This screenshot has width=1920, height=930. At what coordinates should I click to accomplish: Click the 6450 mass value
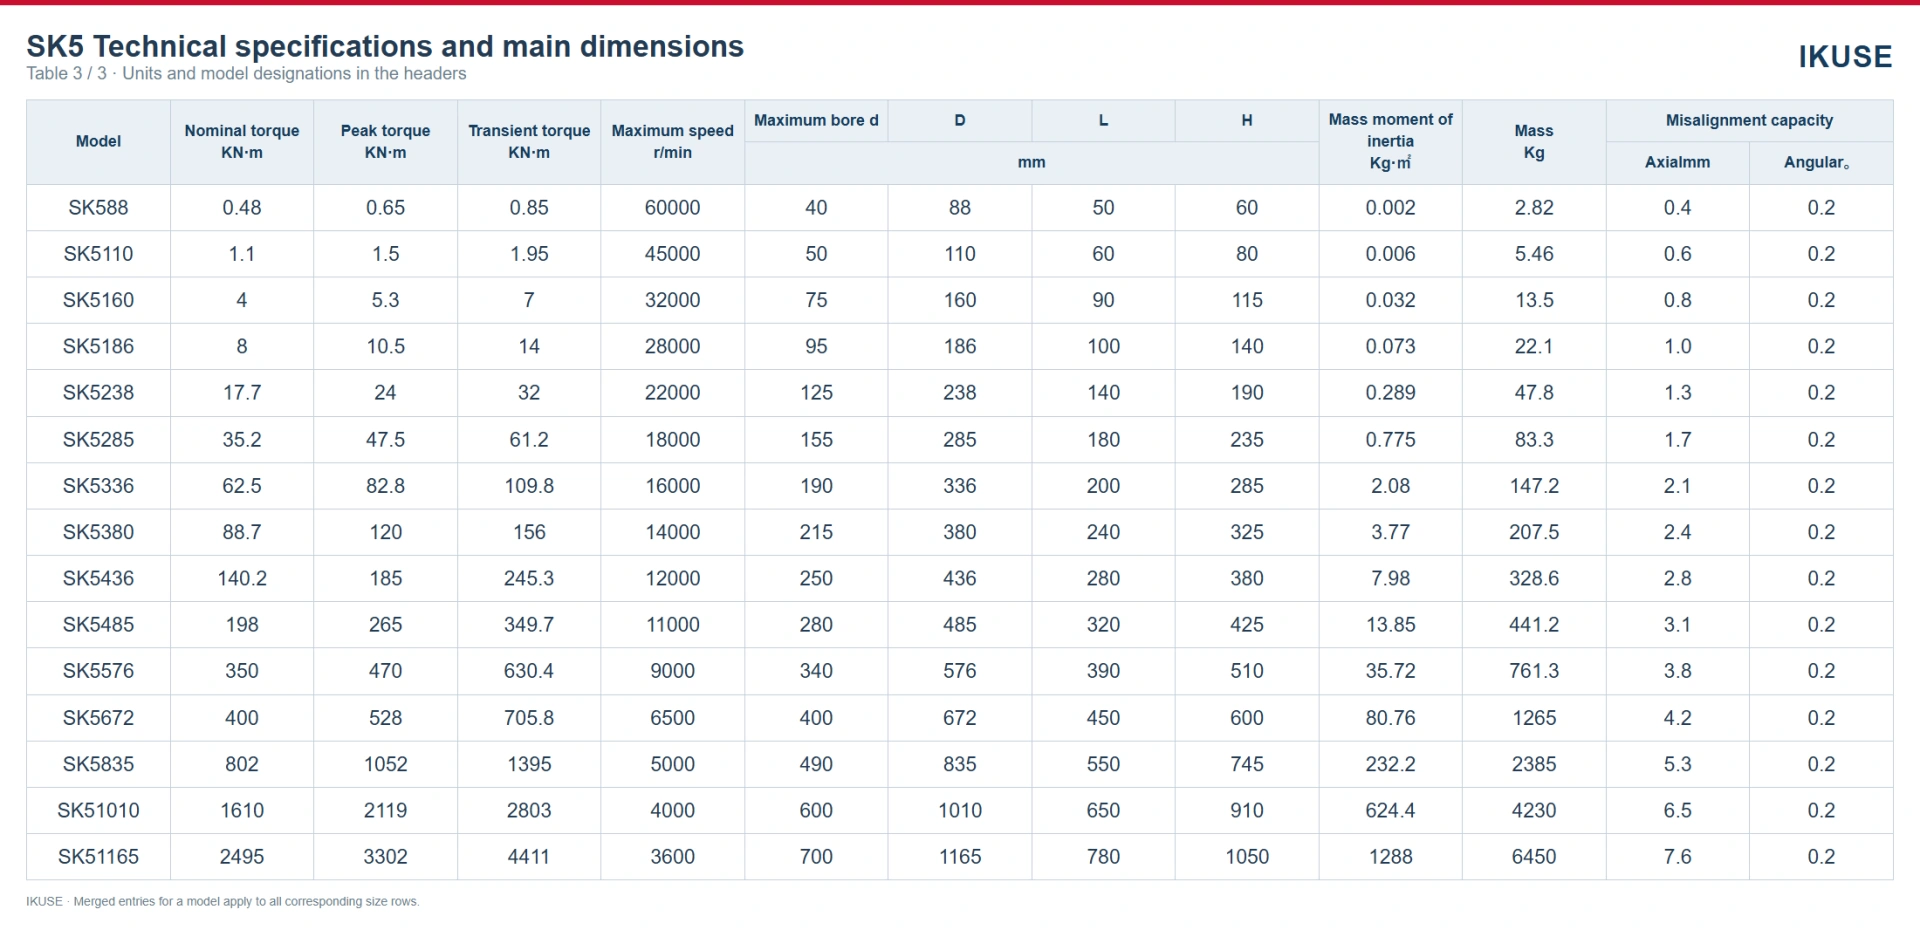coord(1534,857)
